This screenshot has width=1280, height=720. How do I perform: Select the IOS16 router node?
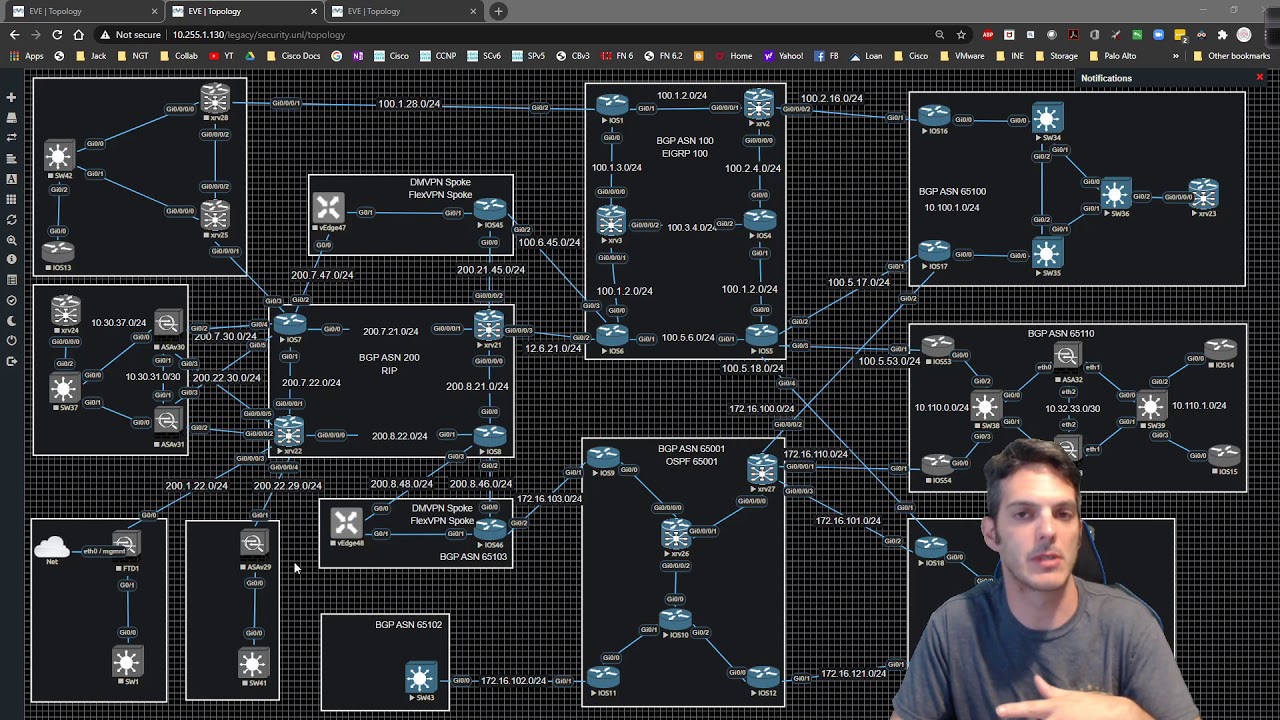(934, 116)
